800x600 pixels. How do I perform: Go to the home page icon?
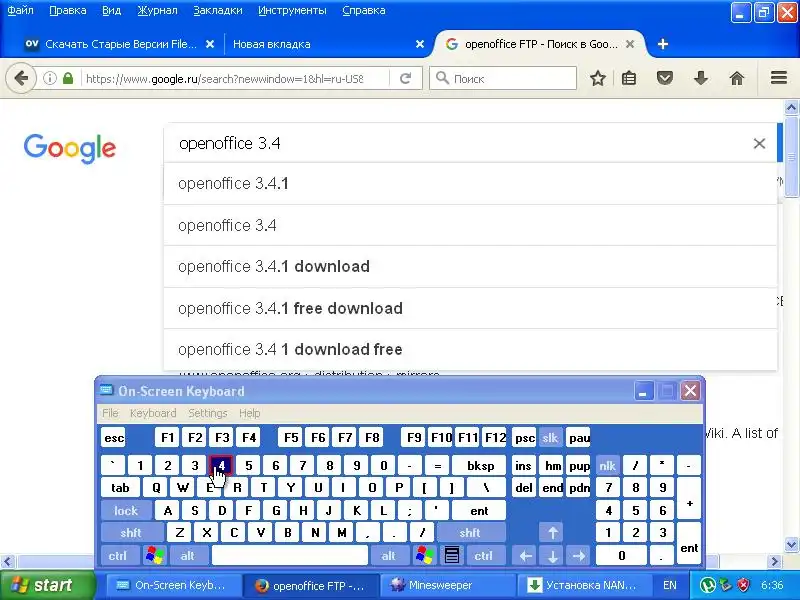click(x=737, y=78)
